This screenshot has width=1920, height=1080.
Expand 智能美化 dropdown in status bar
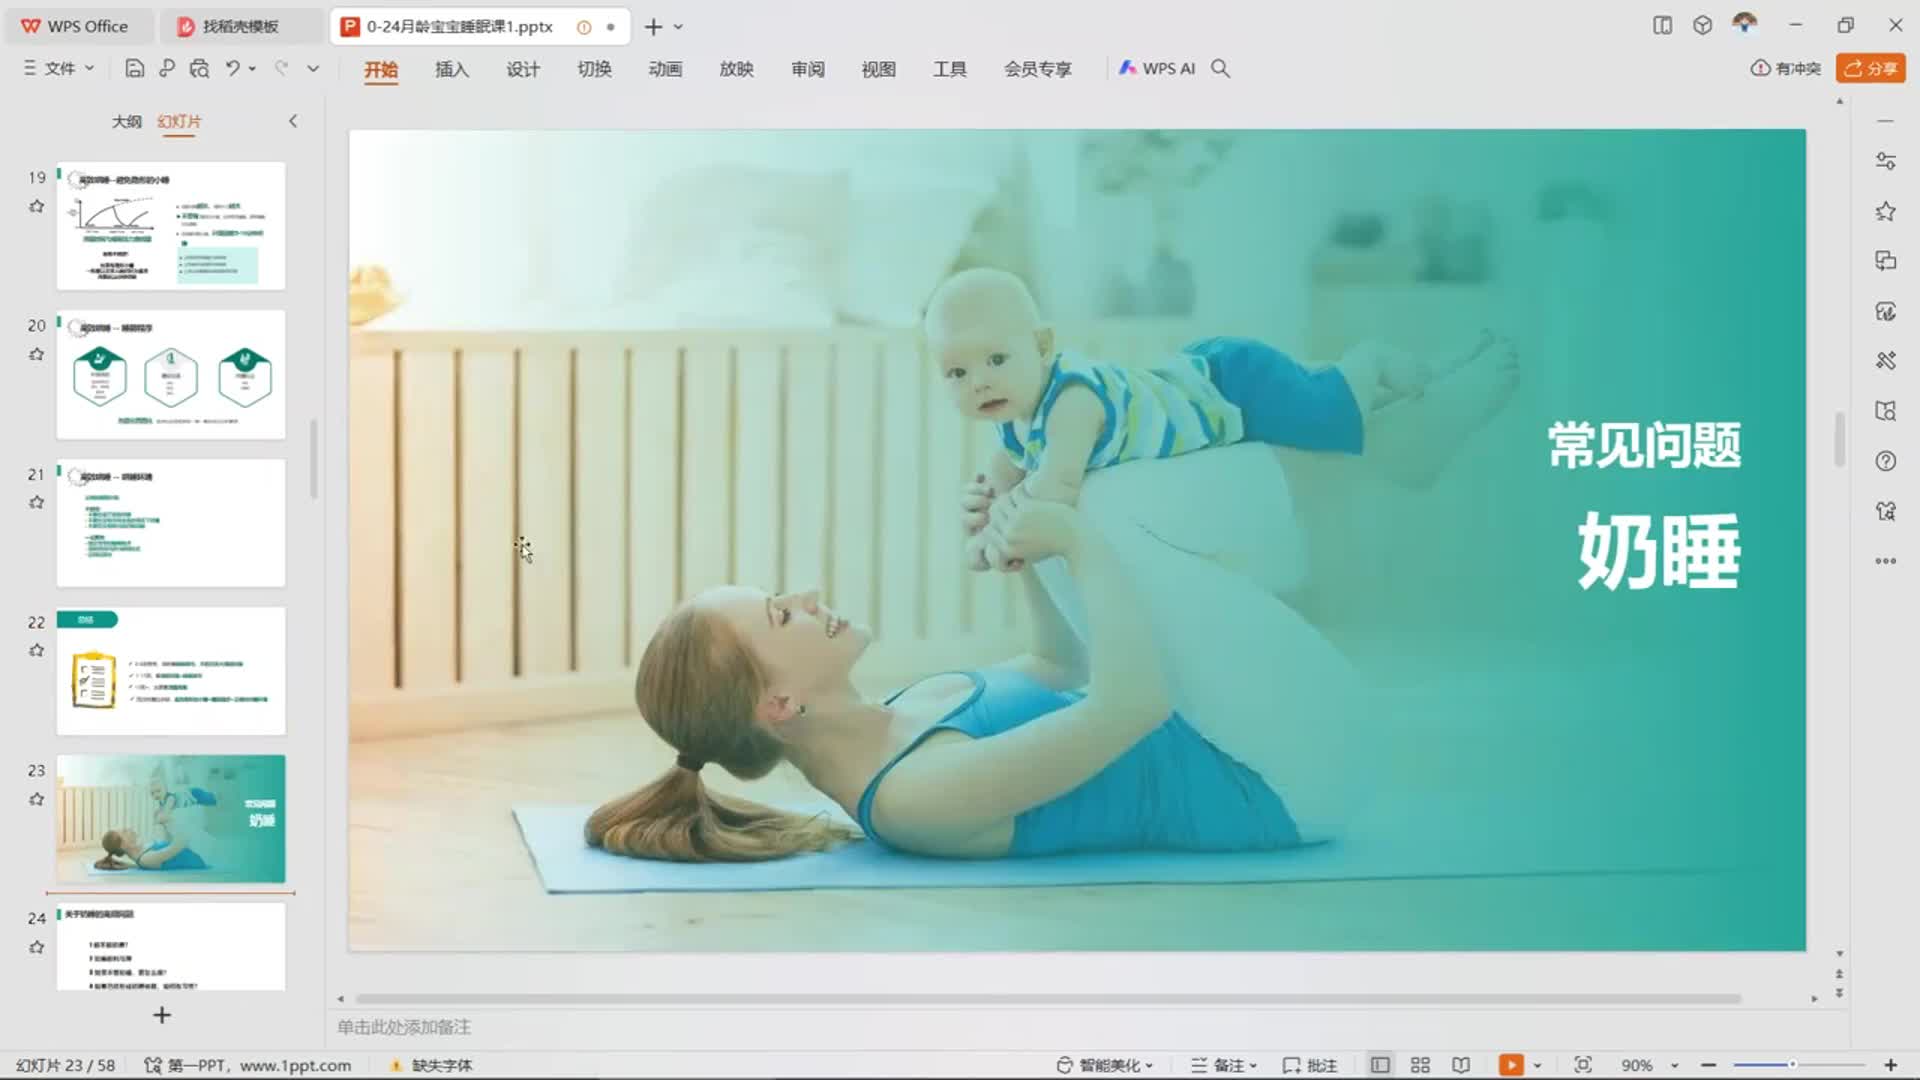coord(1106,1065)
